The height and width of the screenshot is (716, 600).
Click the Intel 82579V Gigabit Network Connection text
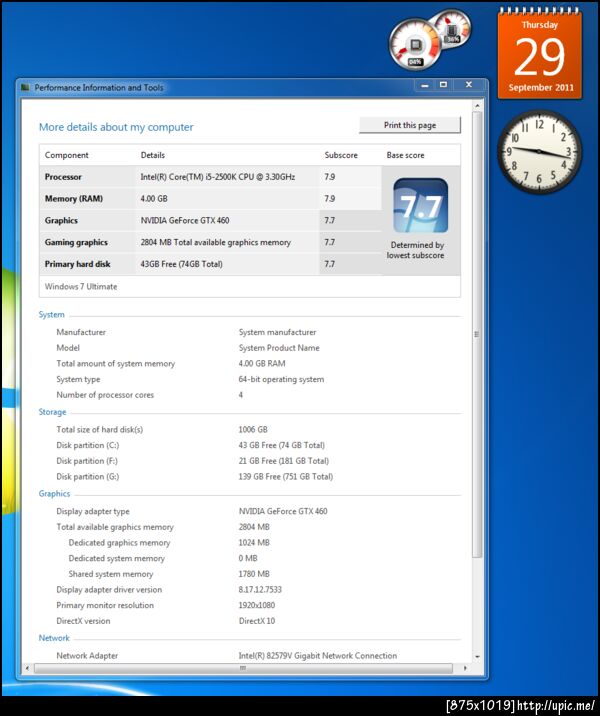(318, 656)
